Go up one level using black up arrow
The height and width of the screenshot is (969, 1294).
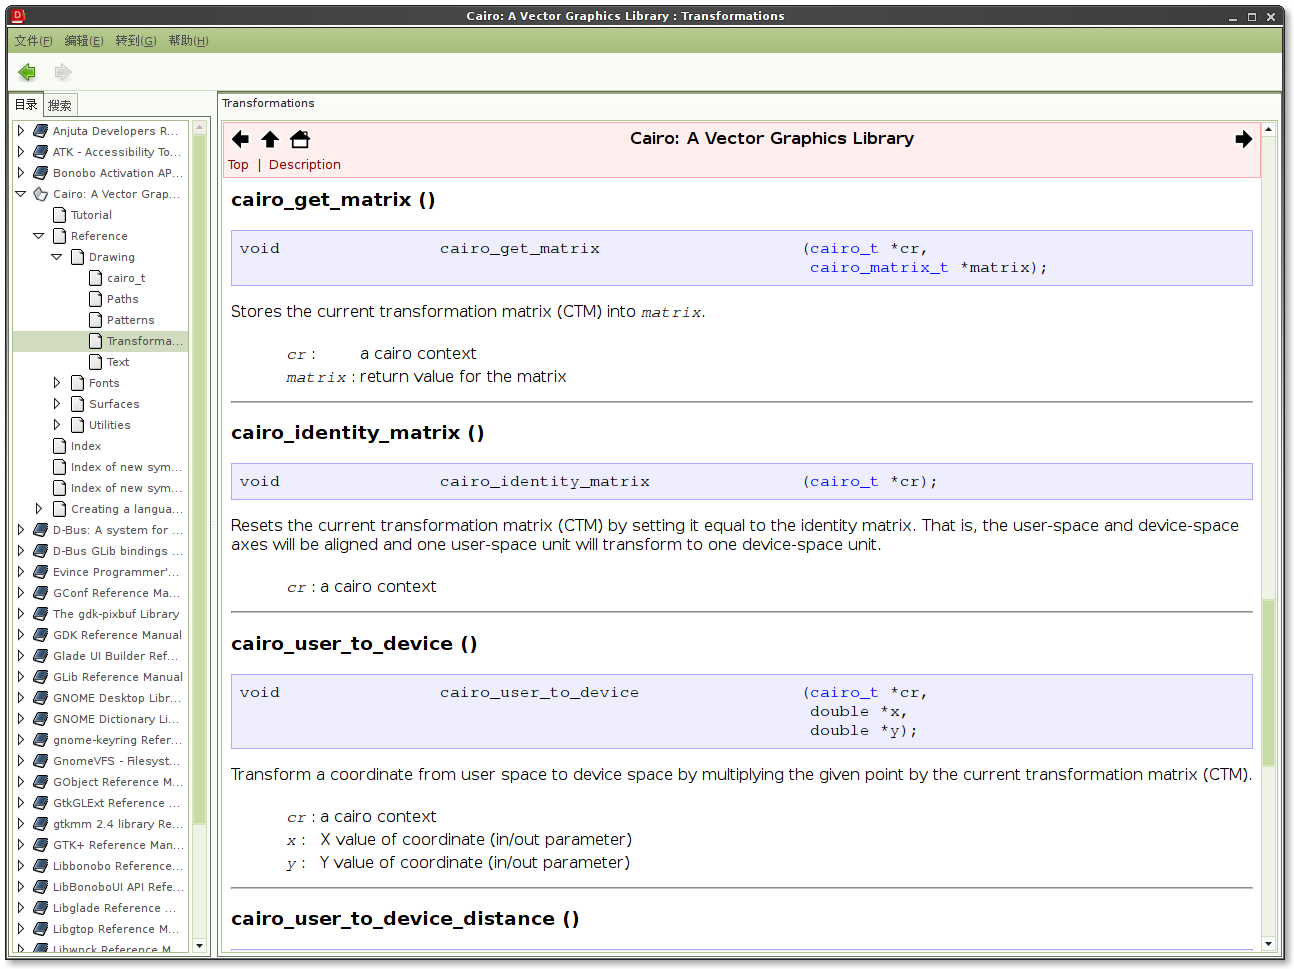(270, 139)
